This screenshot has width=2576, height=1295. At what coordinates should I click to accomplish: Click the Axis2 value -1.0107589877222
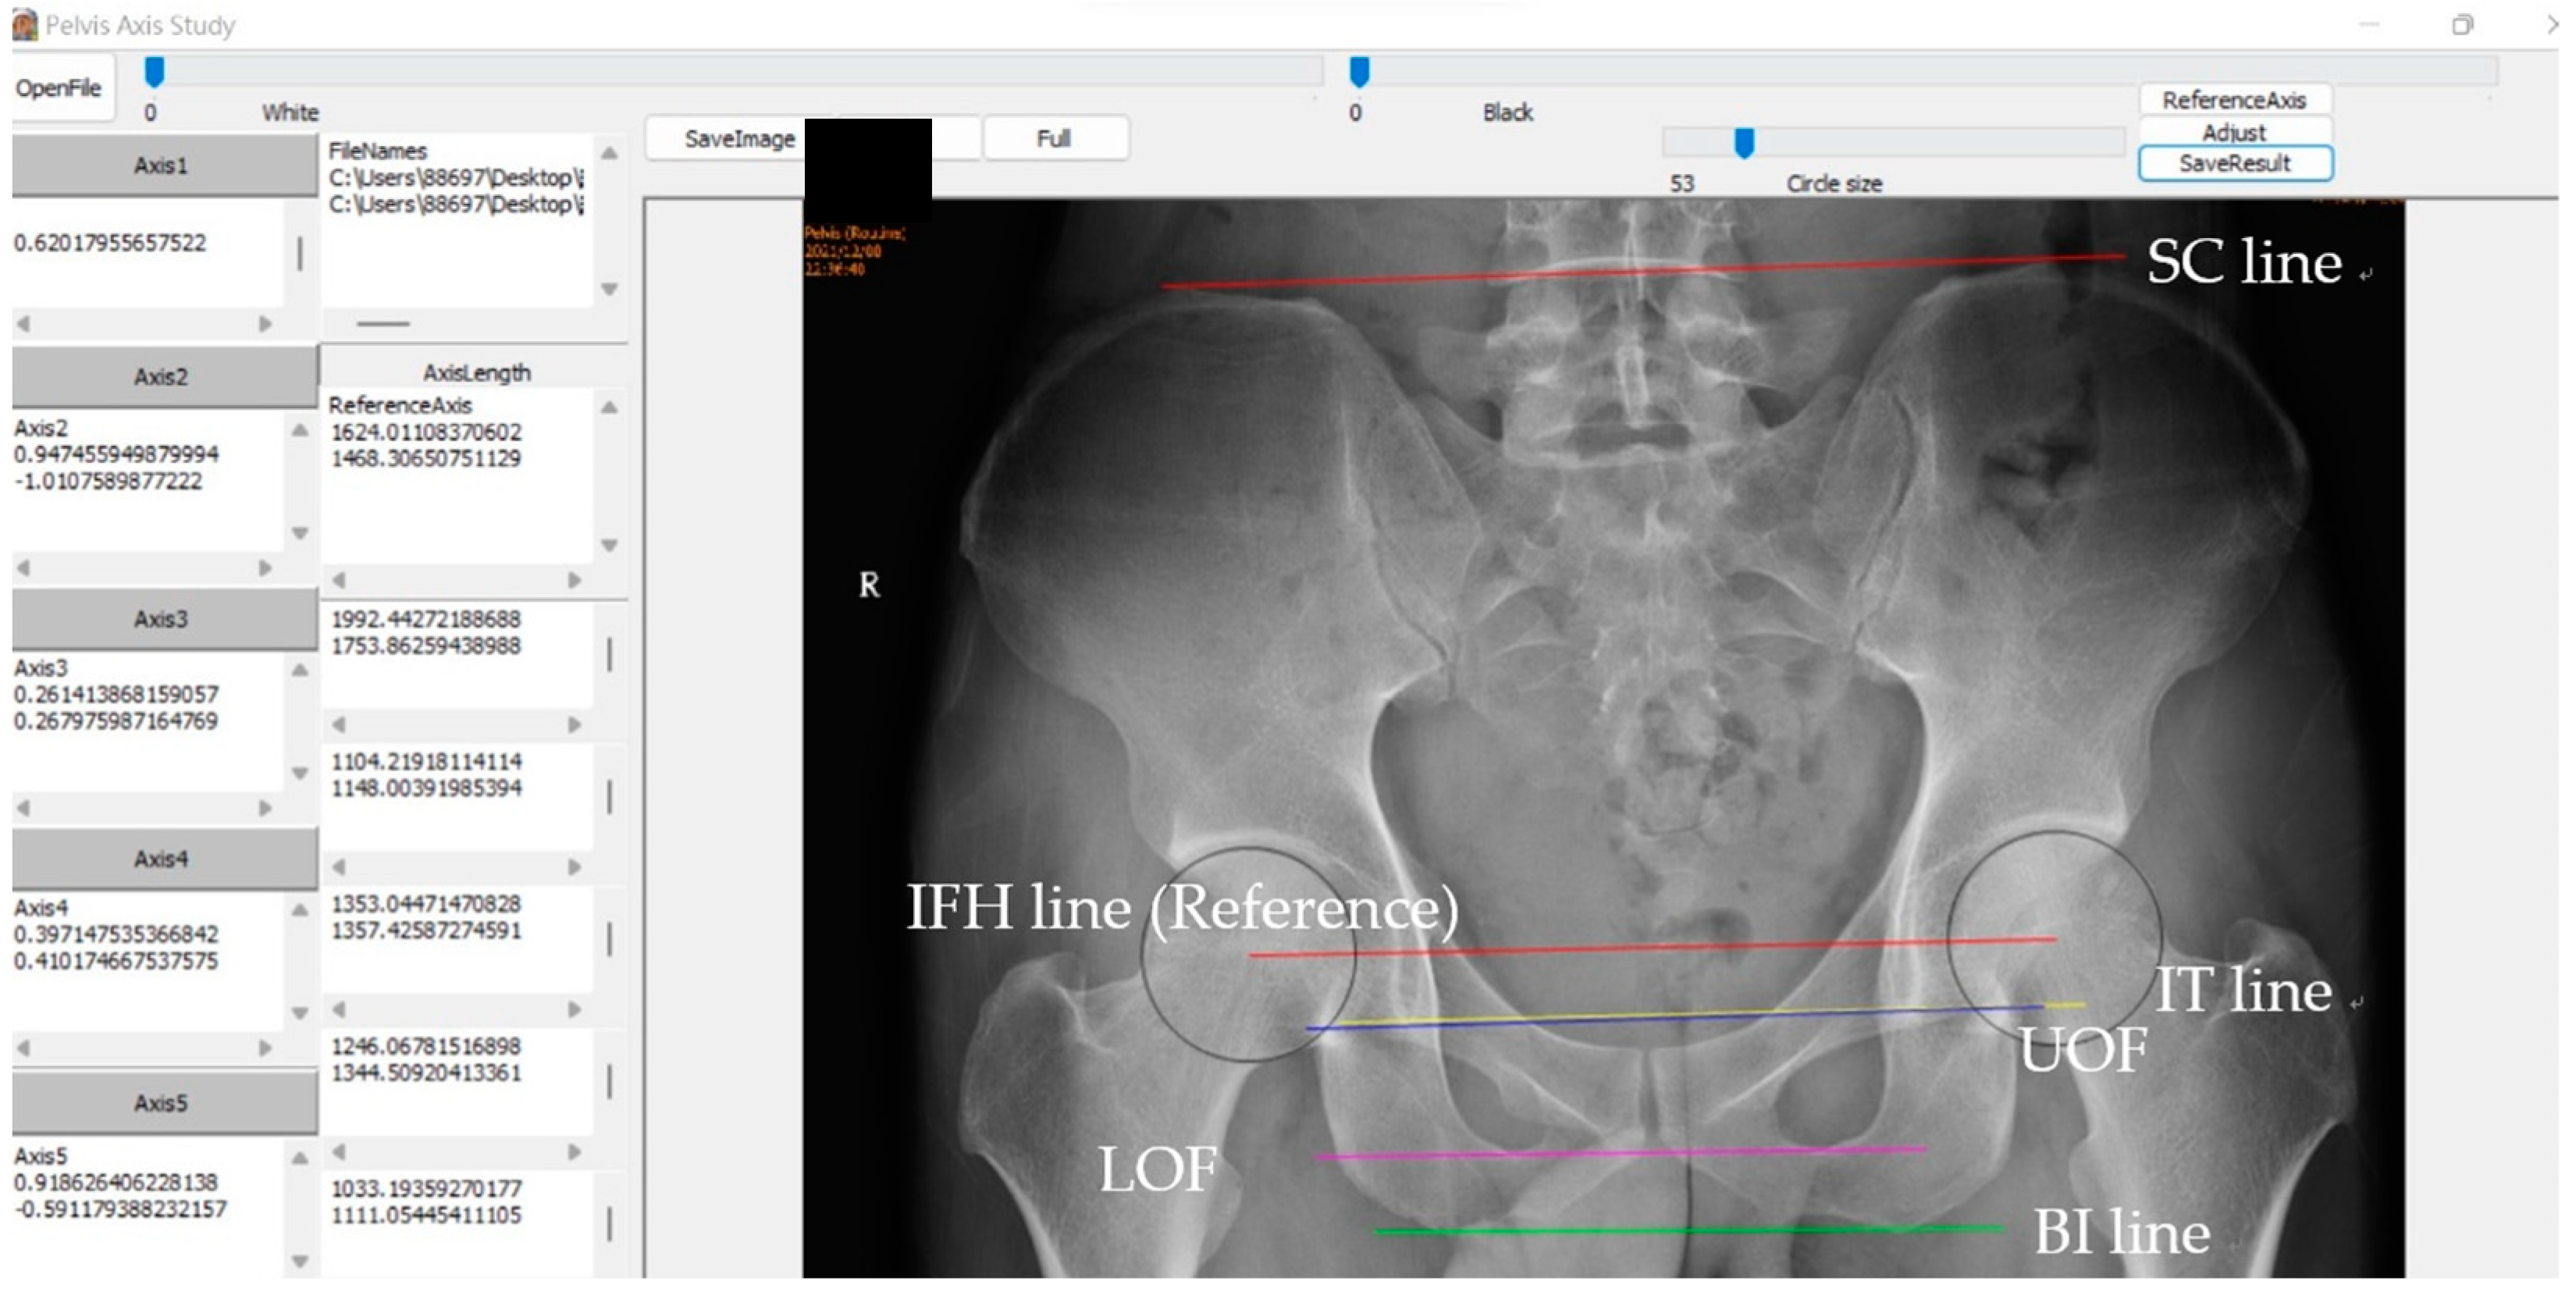pos(108,481)
